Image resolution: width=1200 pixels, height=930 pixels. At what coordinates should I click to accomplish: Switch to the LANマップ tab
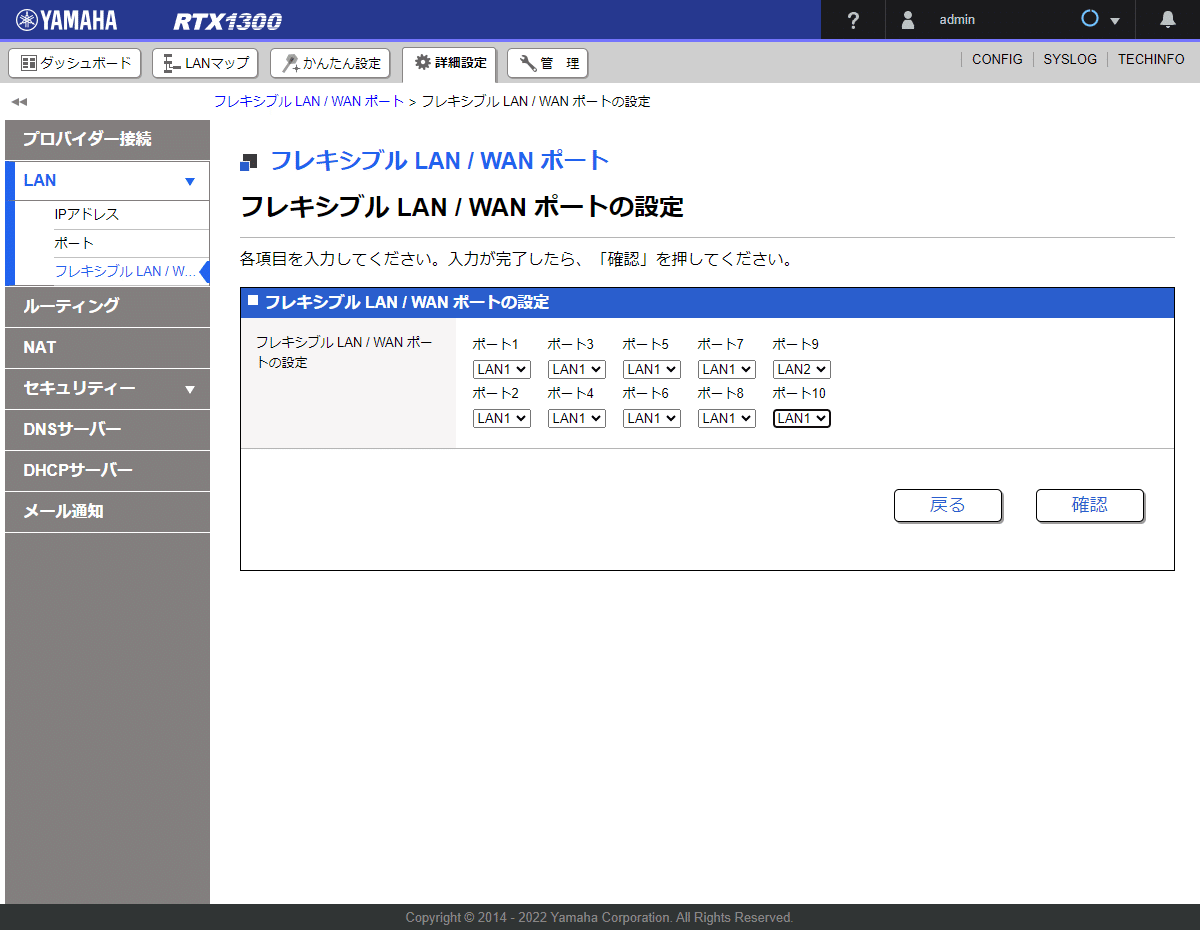(x=204, y=62)
